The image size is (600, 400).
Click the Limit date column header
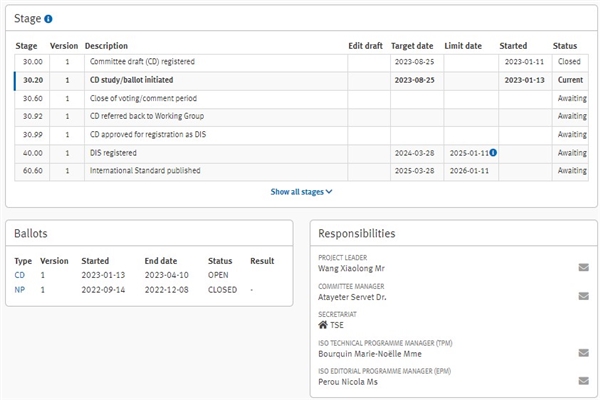tap(463, 46)
